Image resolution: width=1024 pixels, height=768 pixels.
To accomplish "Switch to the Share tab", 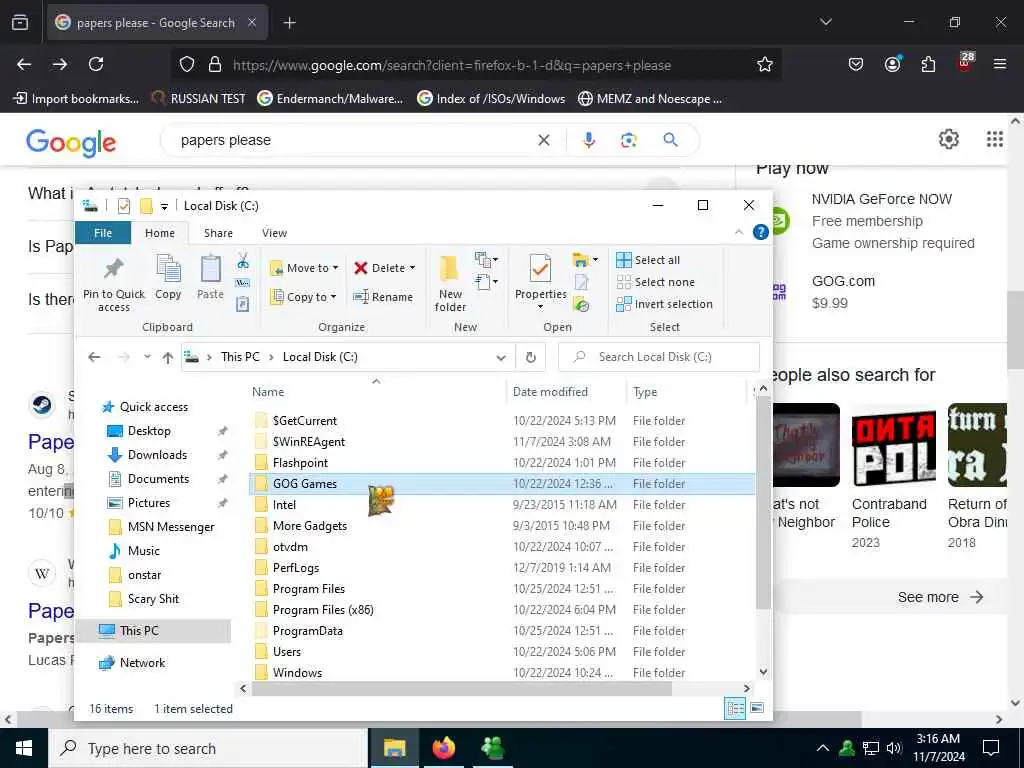I will point(218,233).
